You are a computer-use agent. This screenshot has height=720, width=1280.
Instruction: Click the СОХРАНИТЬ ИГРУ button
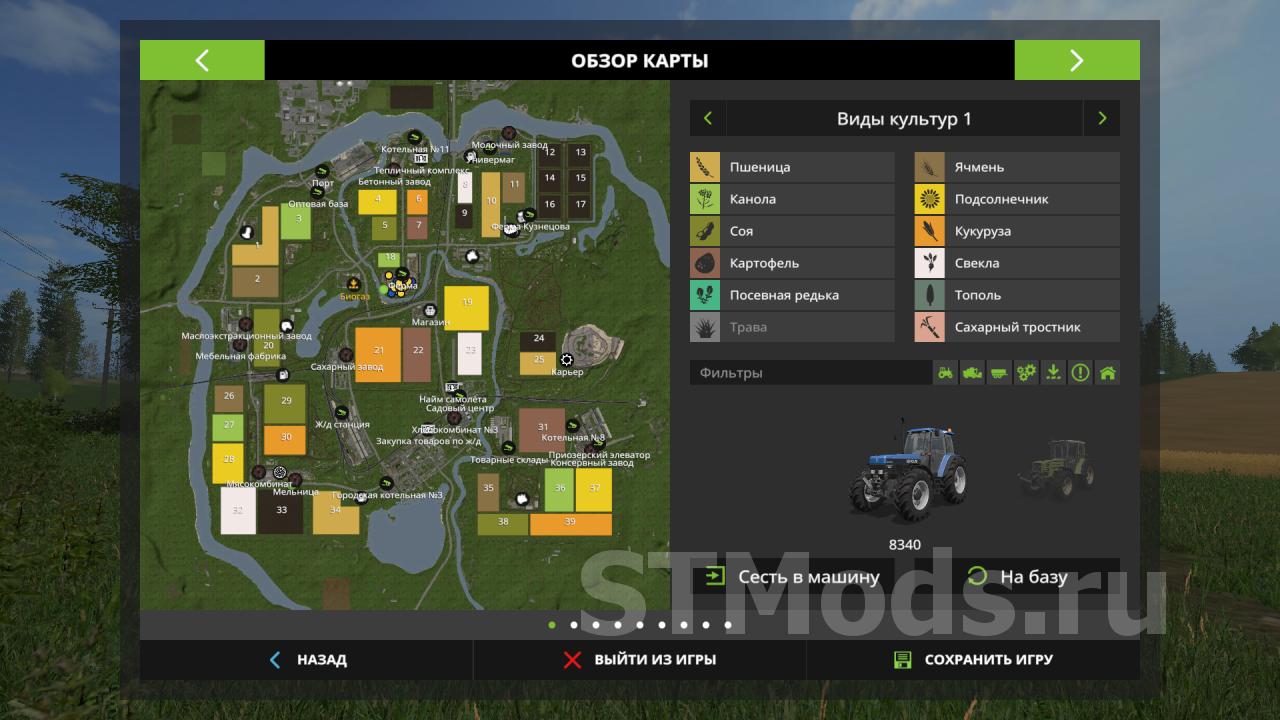[973, 660]
